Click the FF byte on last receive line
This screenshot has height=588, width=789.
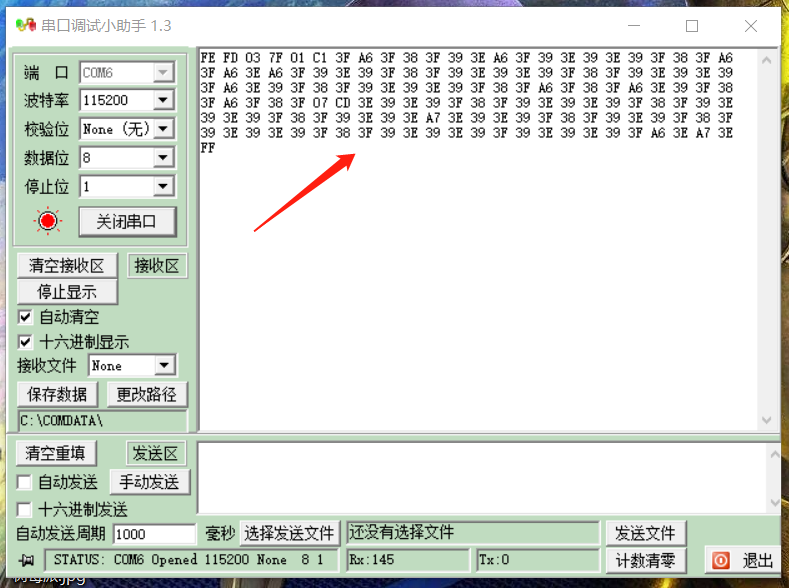click(x=208, y=148)
